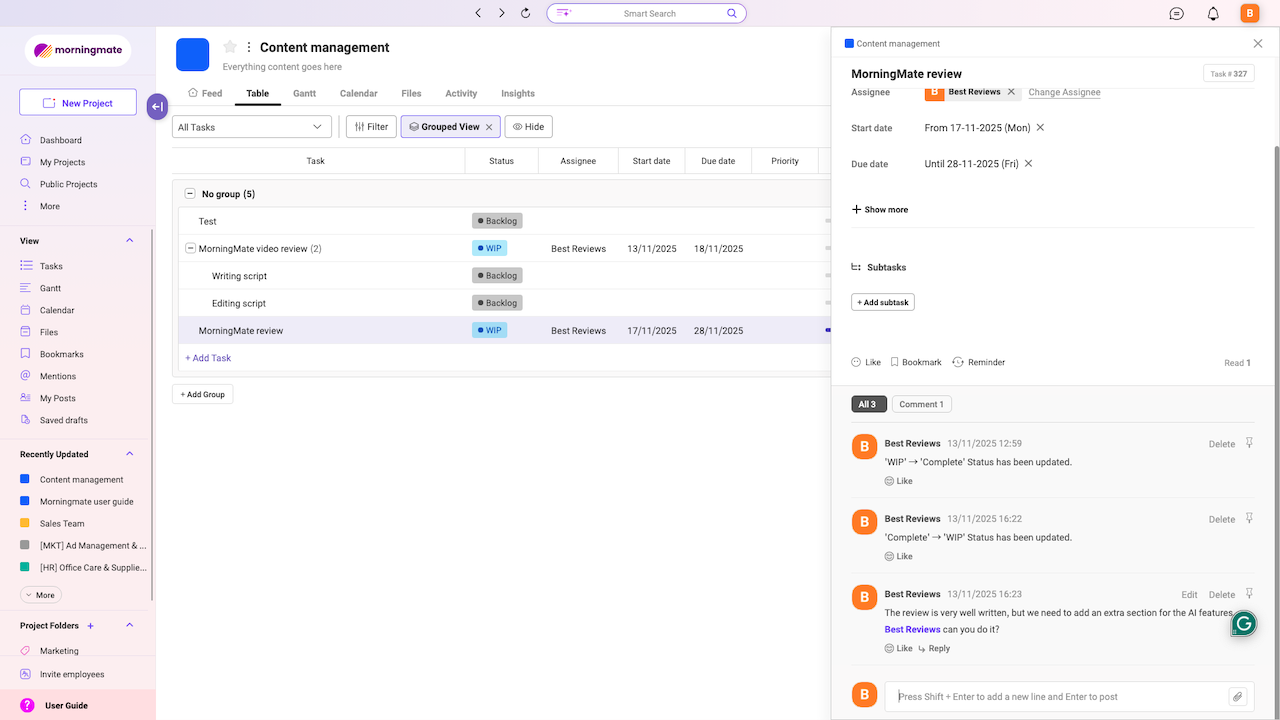Click the blue Content management project color square
Viewport: 1280px width, 720px height.
(x=192, y=55)
